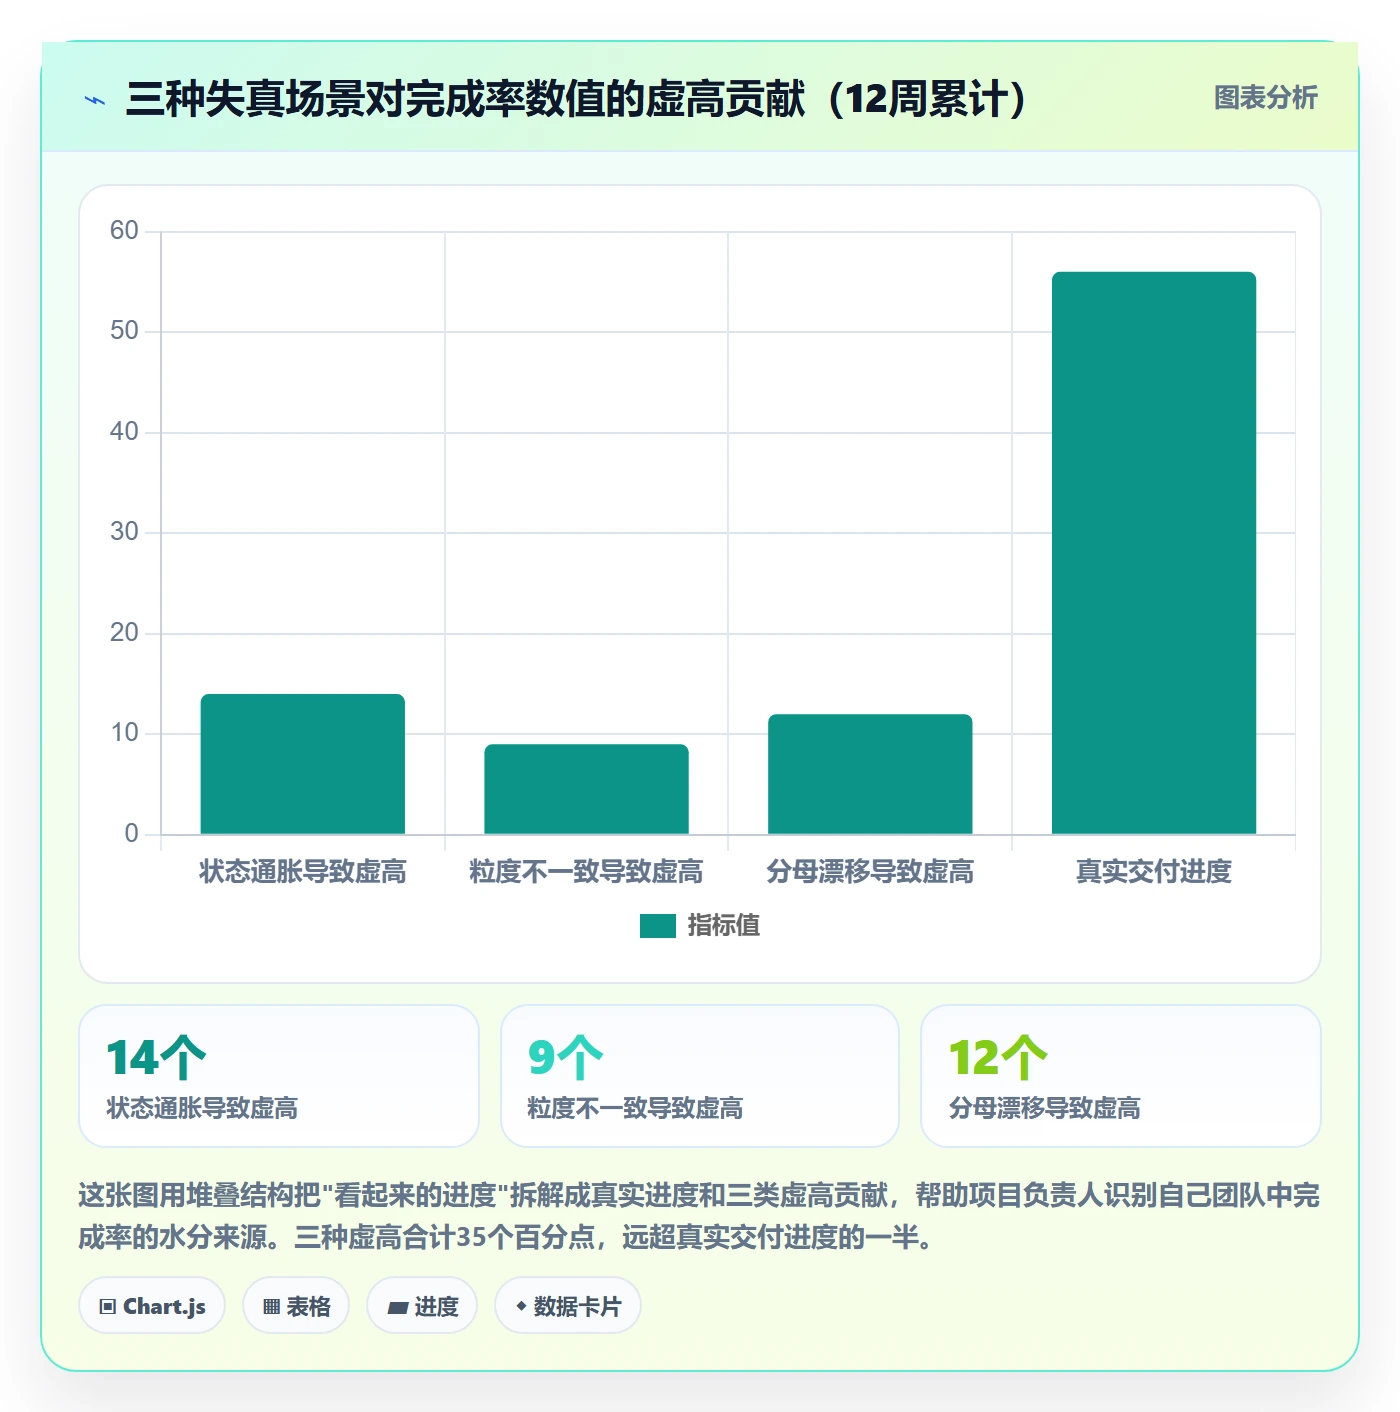Click the y-axis value 20

(124, 633)
